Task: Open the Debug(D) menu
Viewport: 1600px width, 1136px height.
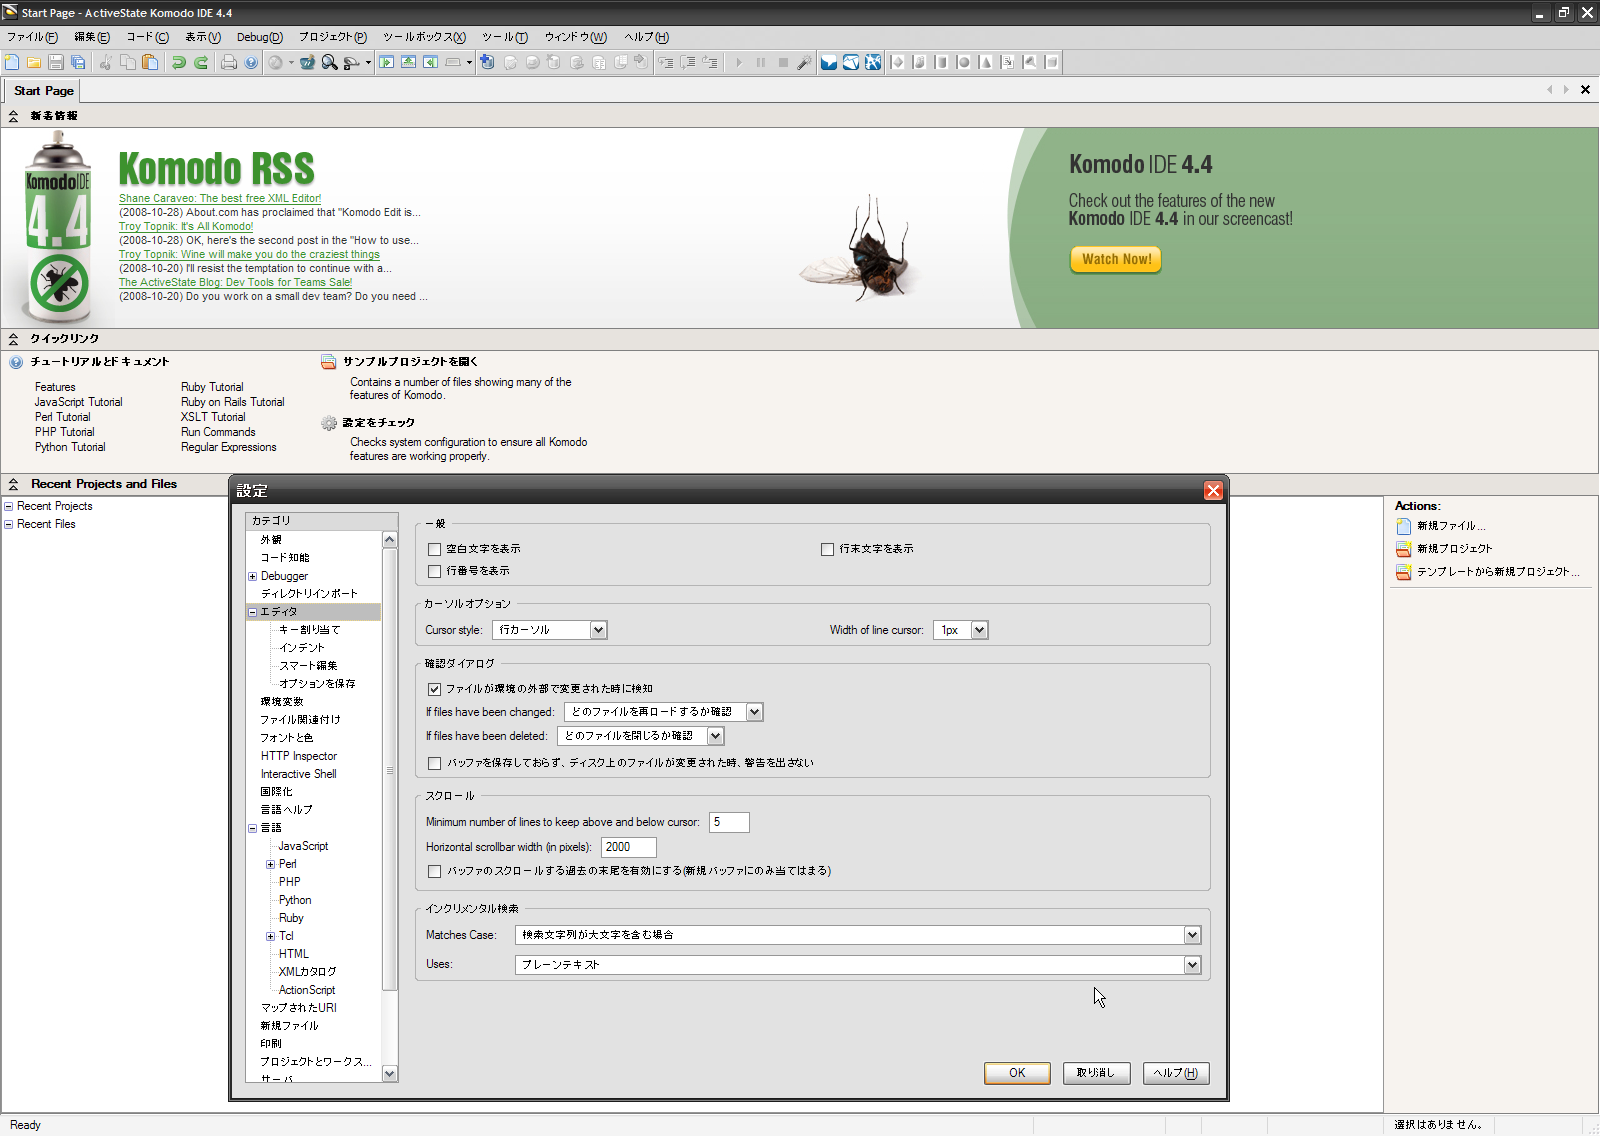Action: [x=260, y=37]
